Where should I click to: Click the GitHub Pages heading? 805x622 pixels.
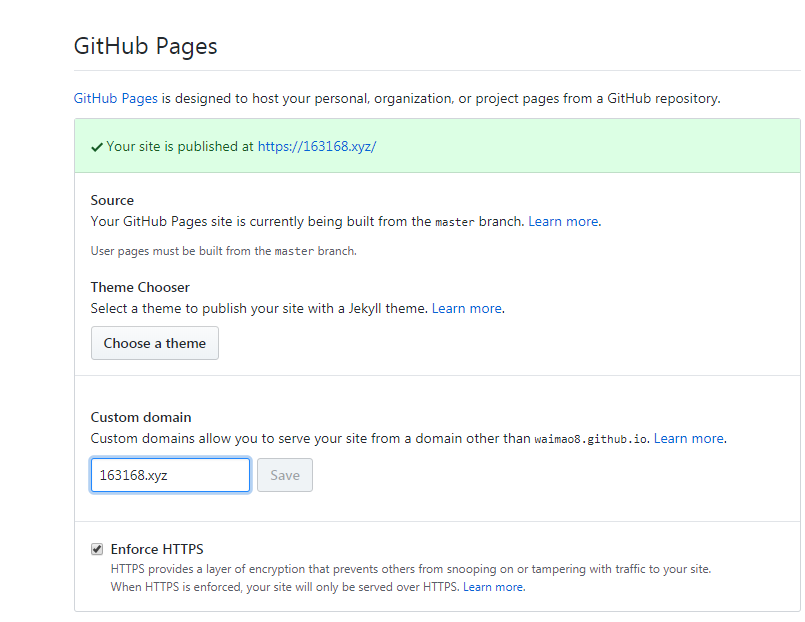[146, 46]
